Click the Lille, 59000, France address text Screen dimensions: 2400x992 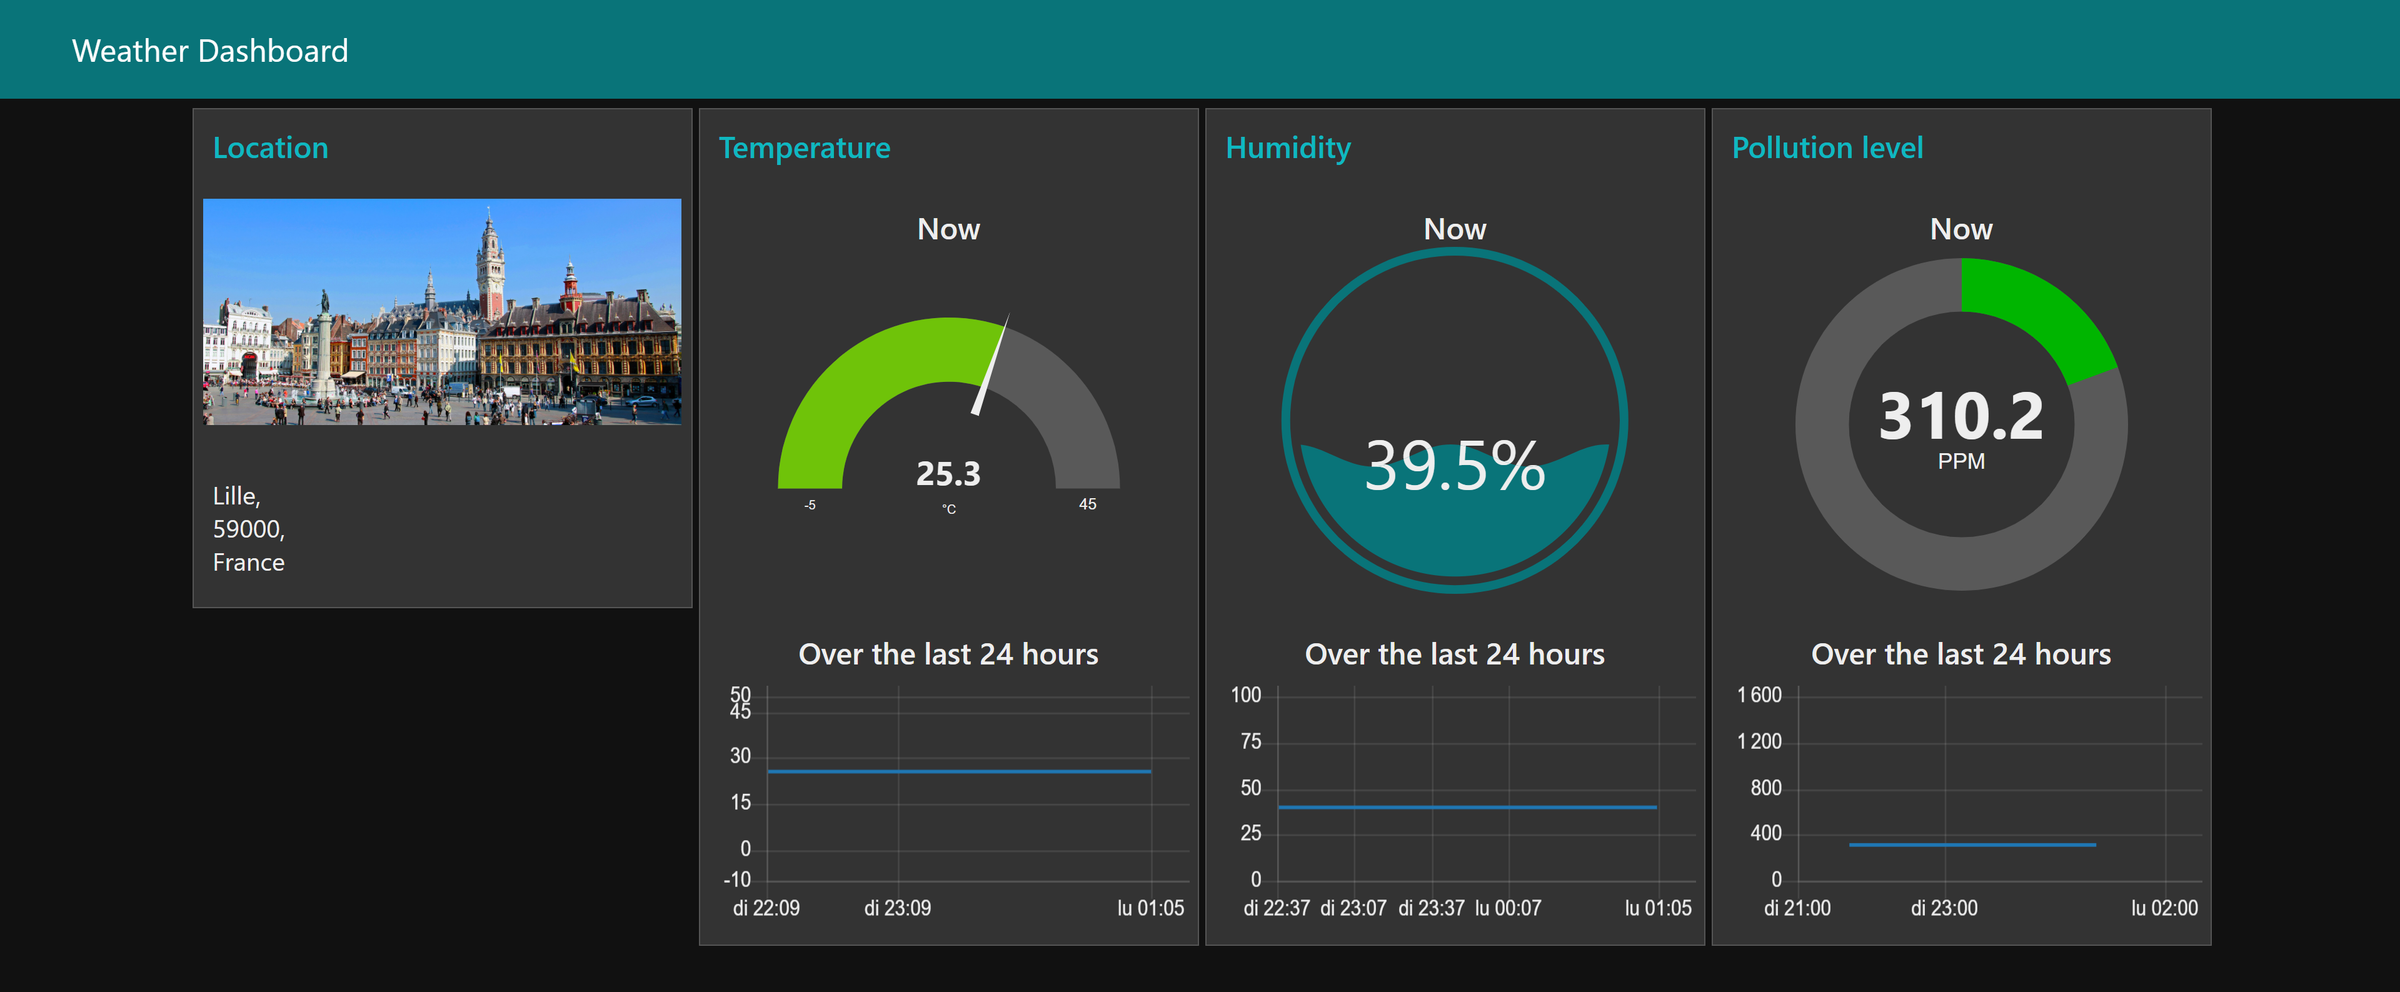(249, 529)
